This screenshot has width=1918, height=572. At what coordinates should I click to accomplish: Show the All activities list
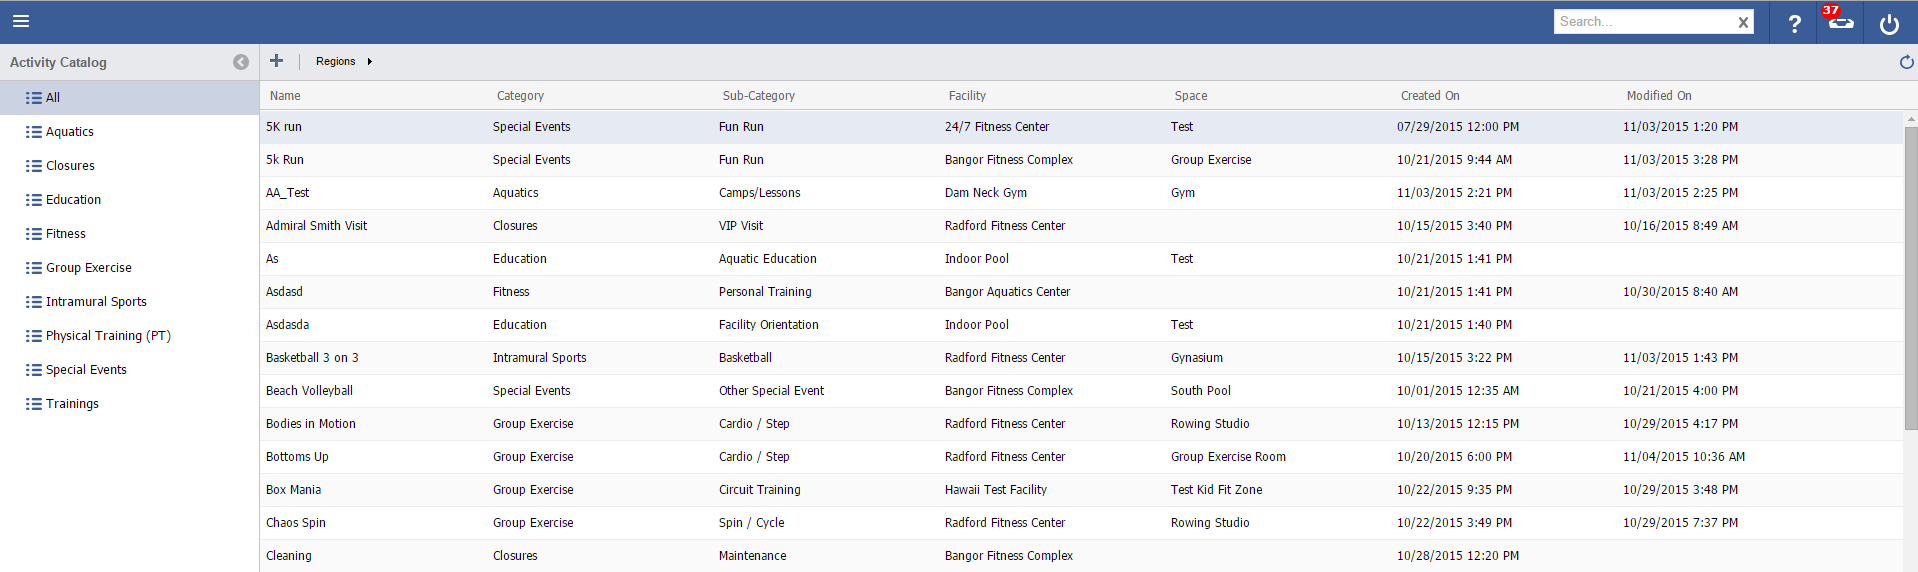(53, 98)
